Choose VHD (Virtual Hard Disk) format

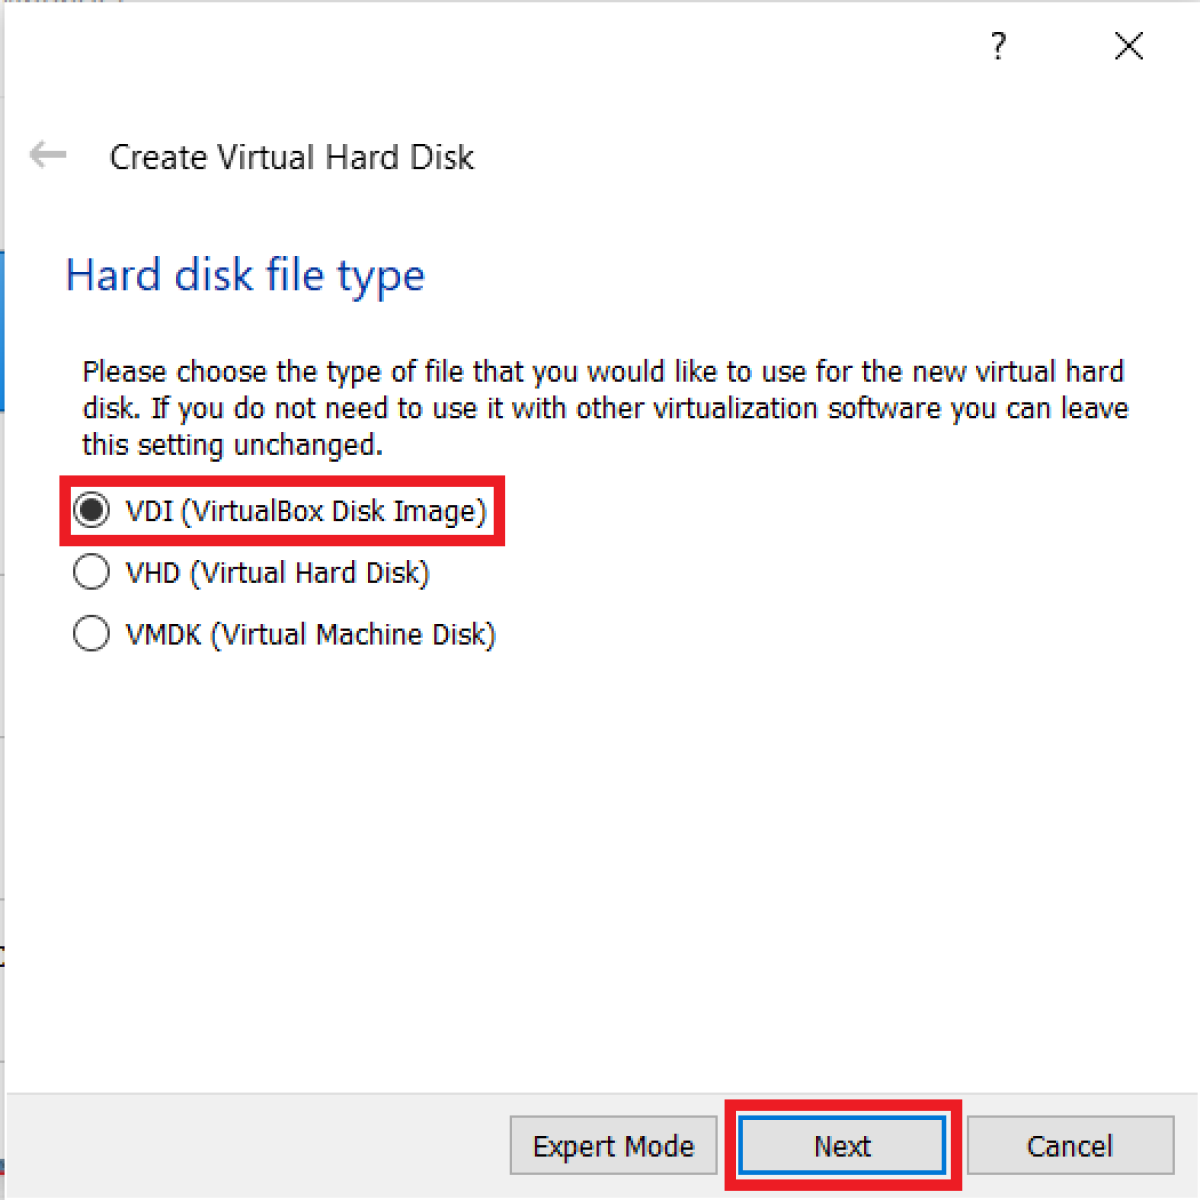91,572
